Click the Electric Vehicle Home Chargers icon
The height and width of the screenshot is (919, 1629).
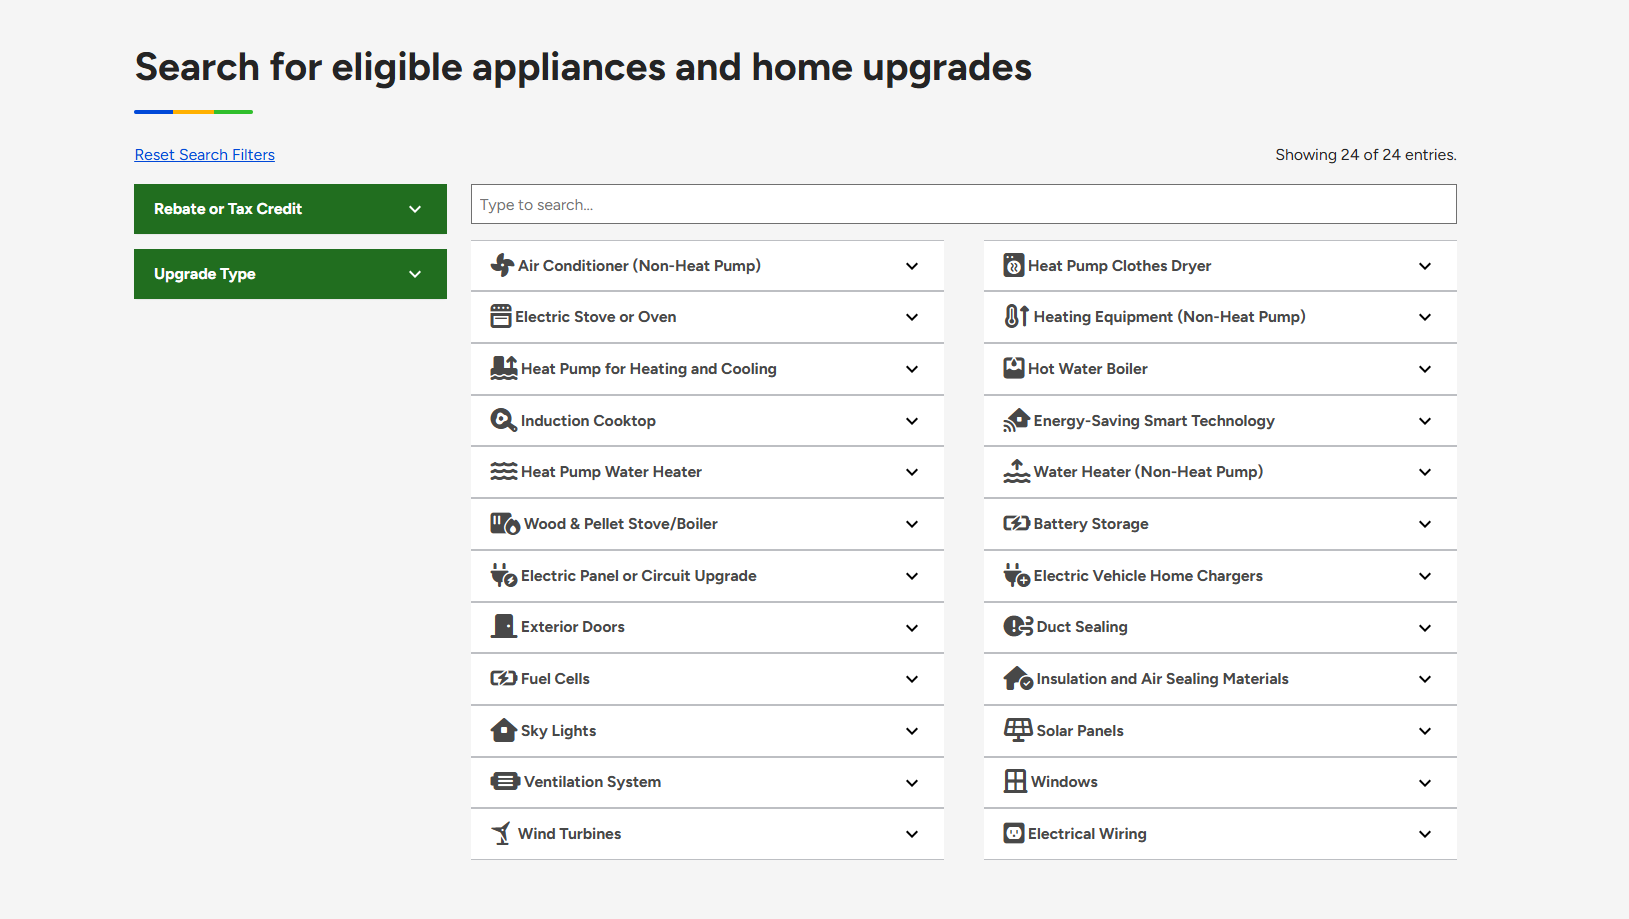pos(1017,575)
